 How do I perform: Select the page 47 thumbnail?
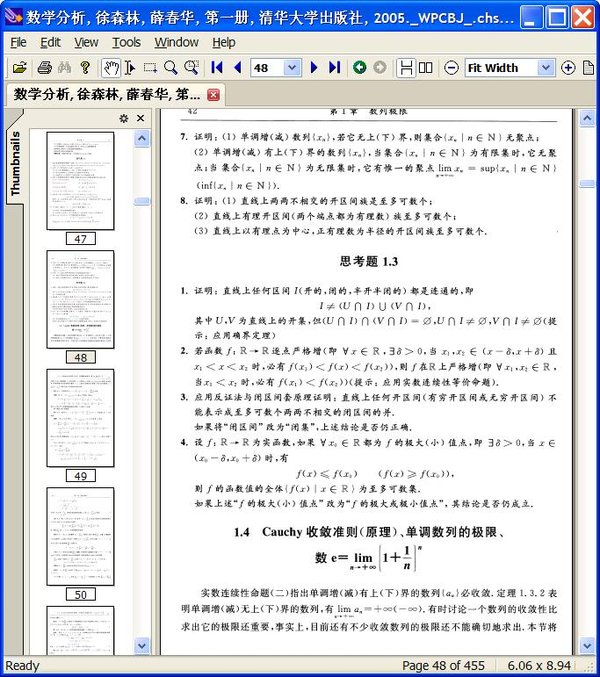[x=80, y=181]
